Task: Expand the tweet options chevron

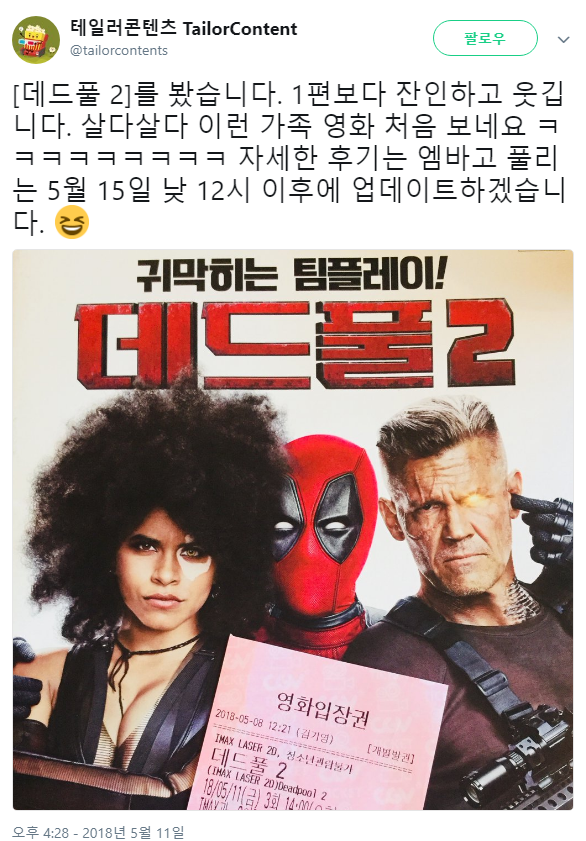Action: point(563,40)
